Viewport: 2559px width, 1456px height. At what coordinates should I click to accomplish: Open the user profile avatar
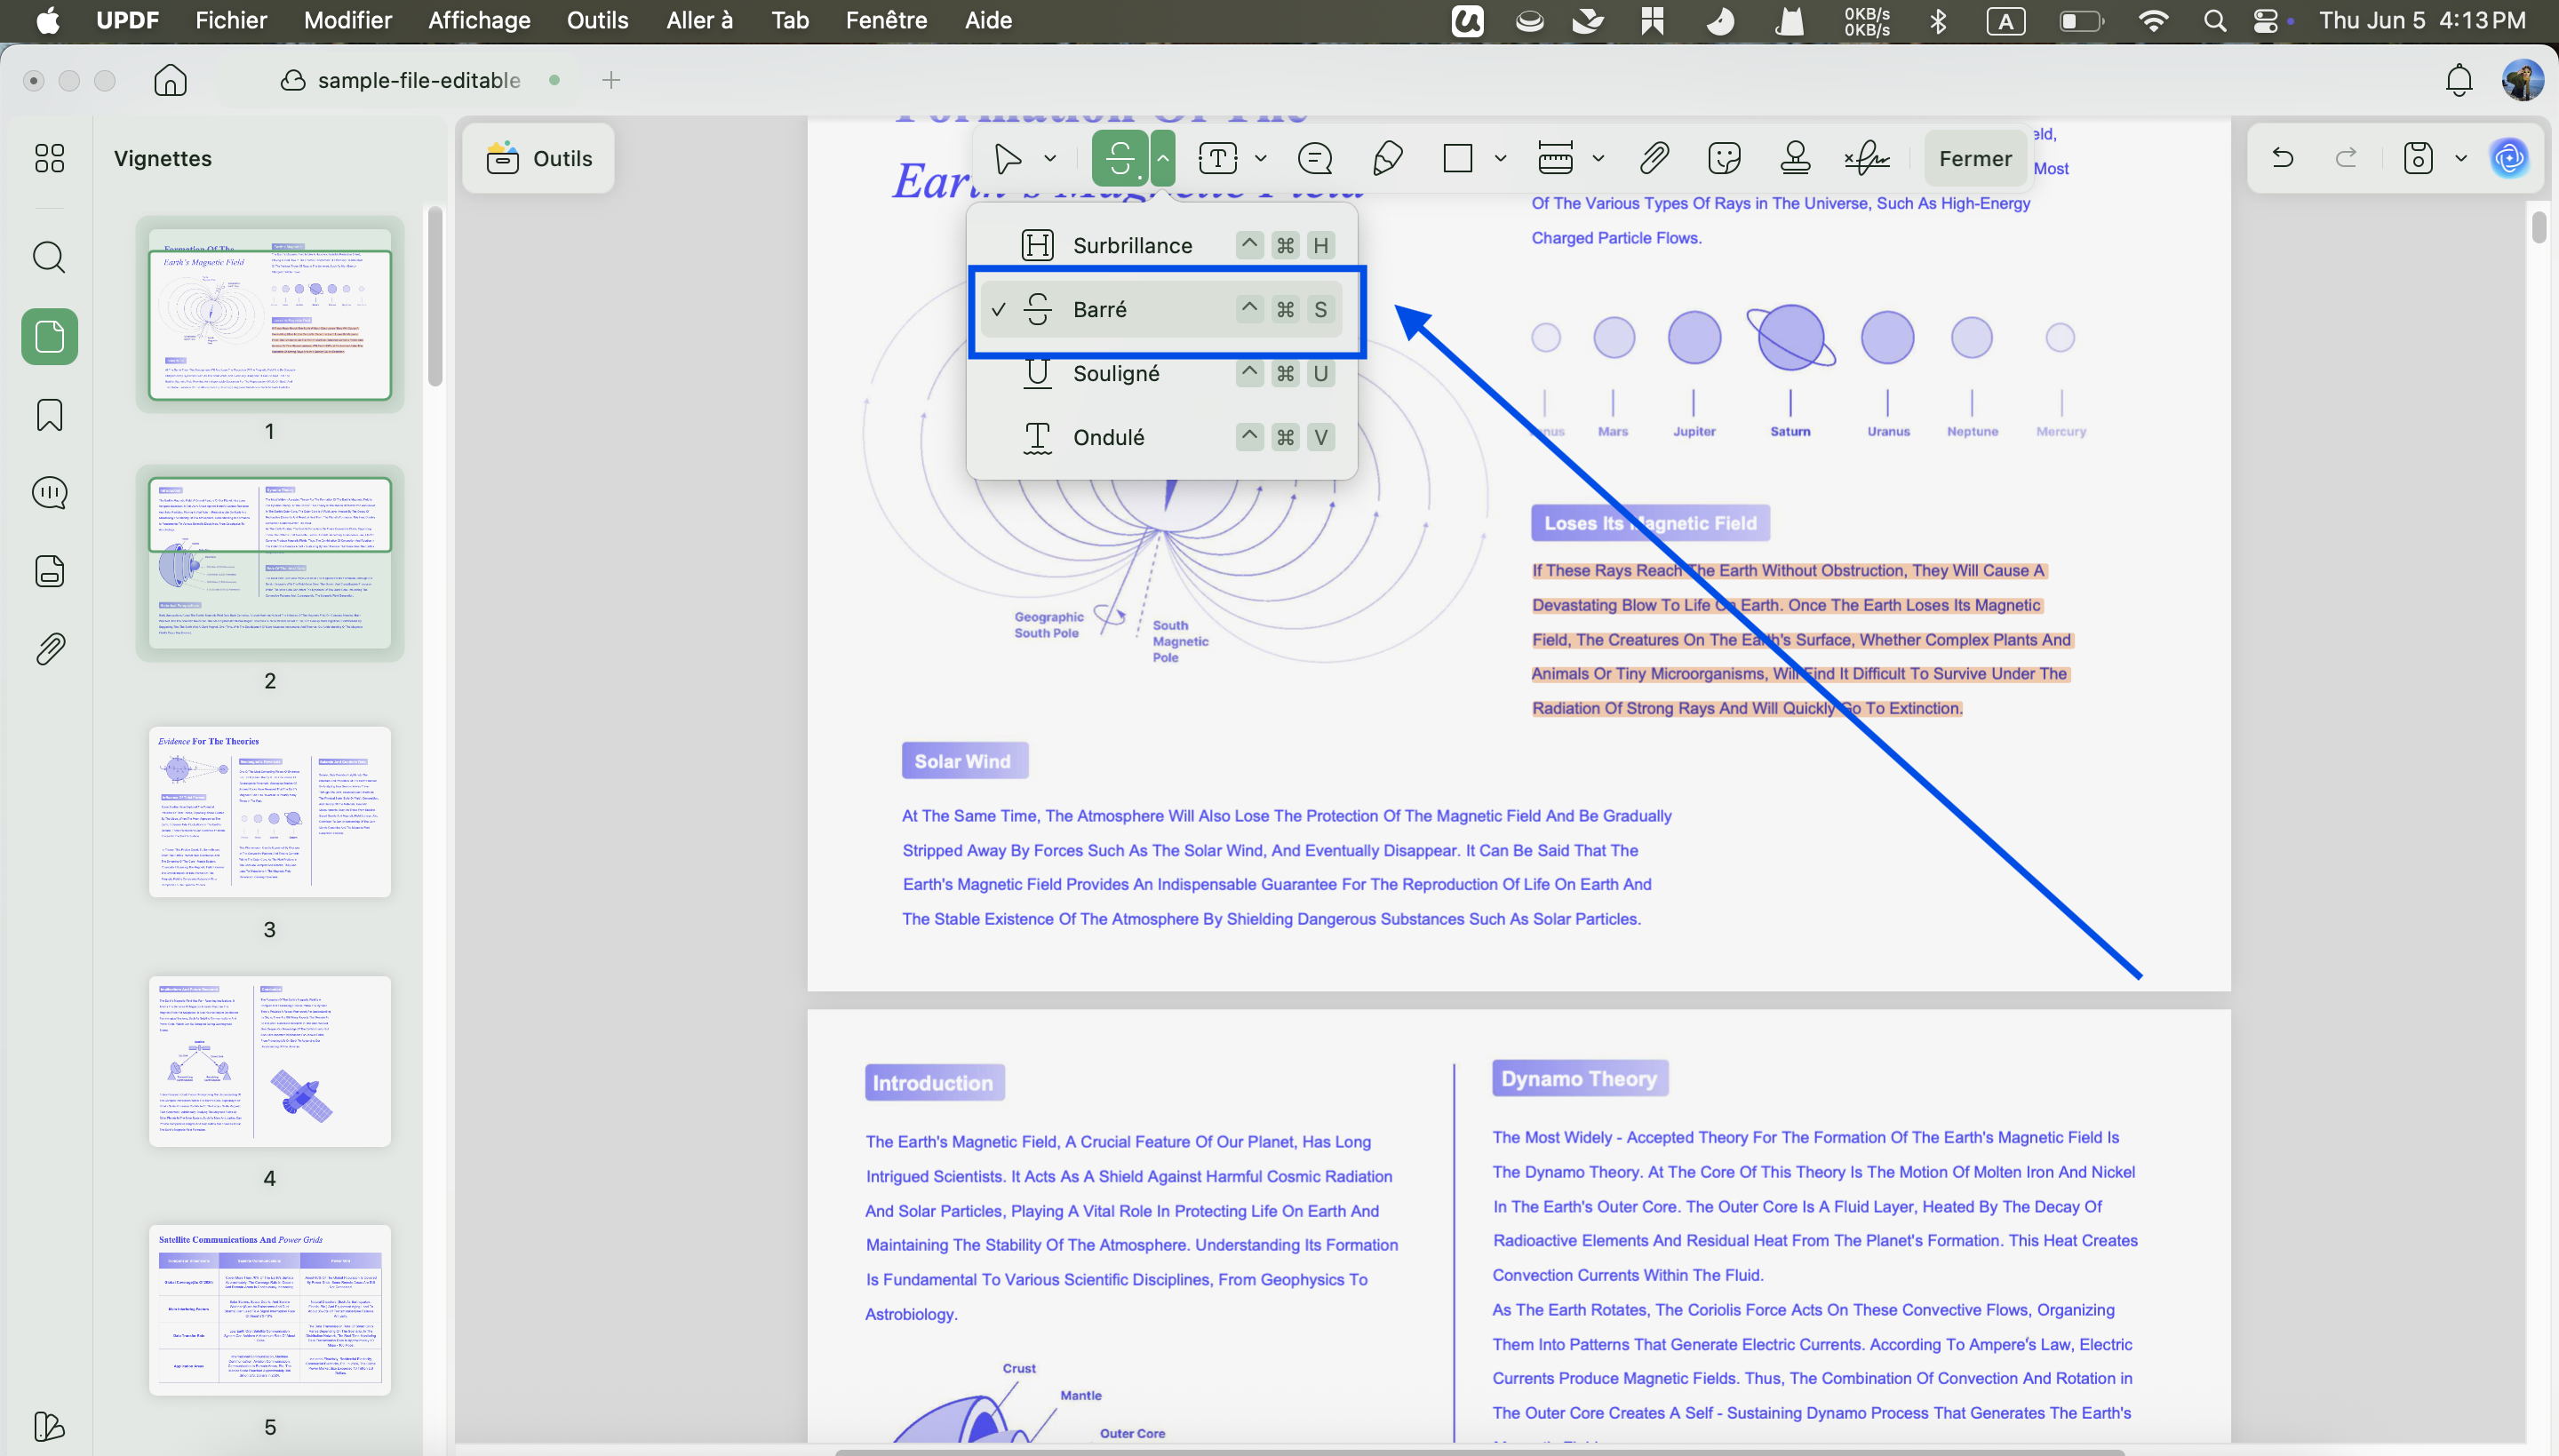pos(2523,80)
